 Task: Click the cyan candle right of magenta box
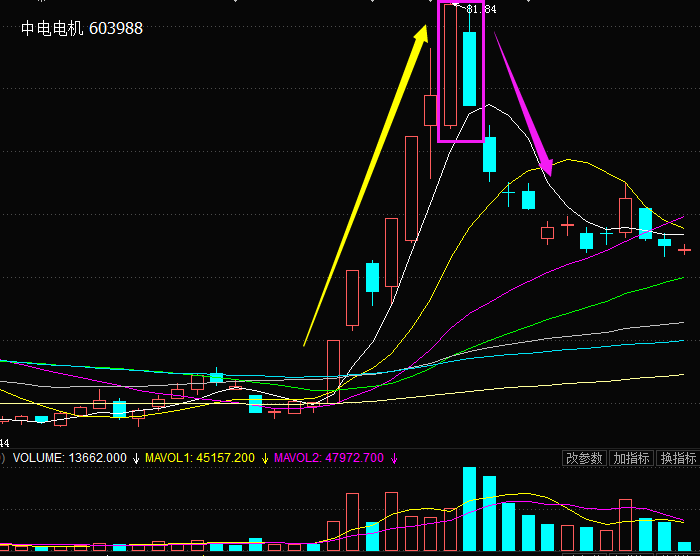489,154
